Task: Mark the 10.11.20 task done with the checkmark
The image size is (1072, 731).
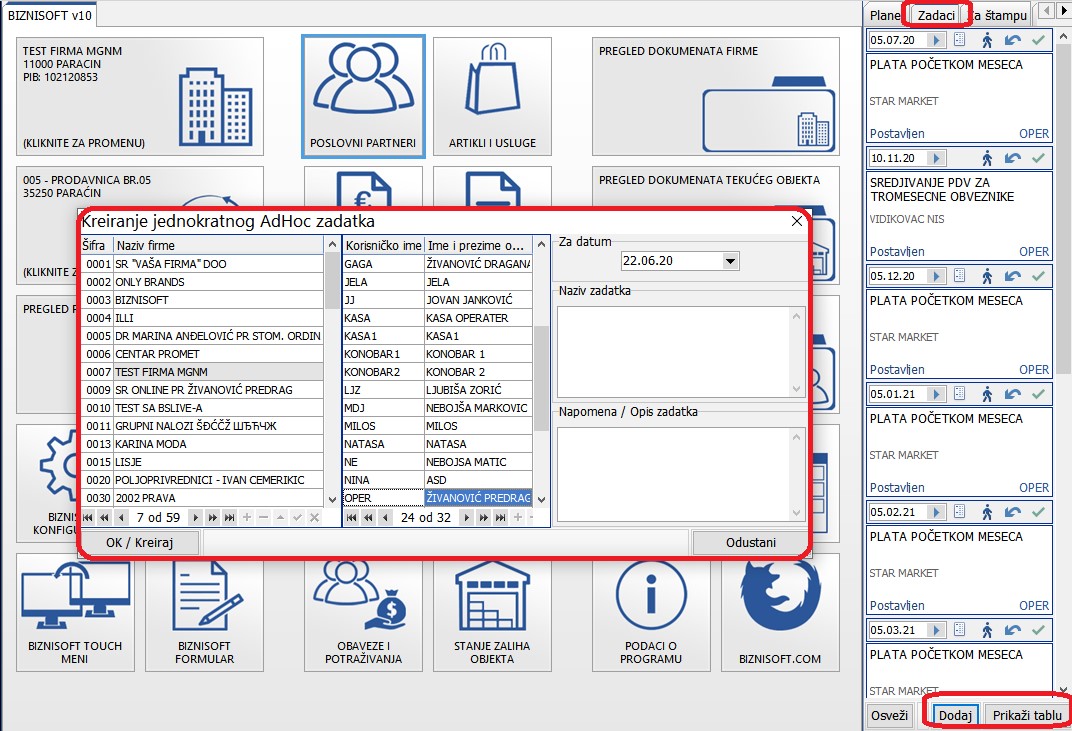Action: 1038,159
